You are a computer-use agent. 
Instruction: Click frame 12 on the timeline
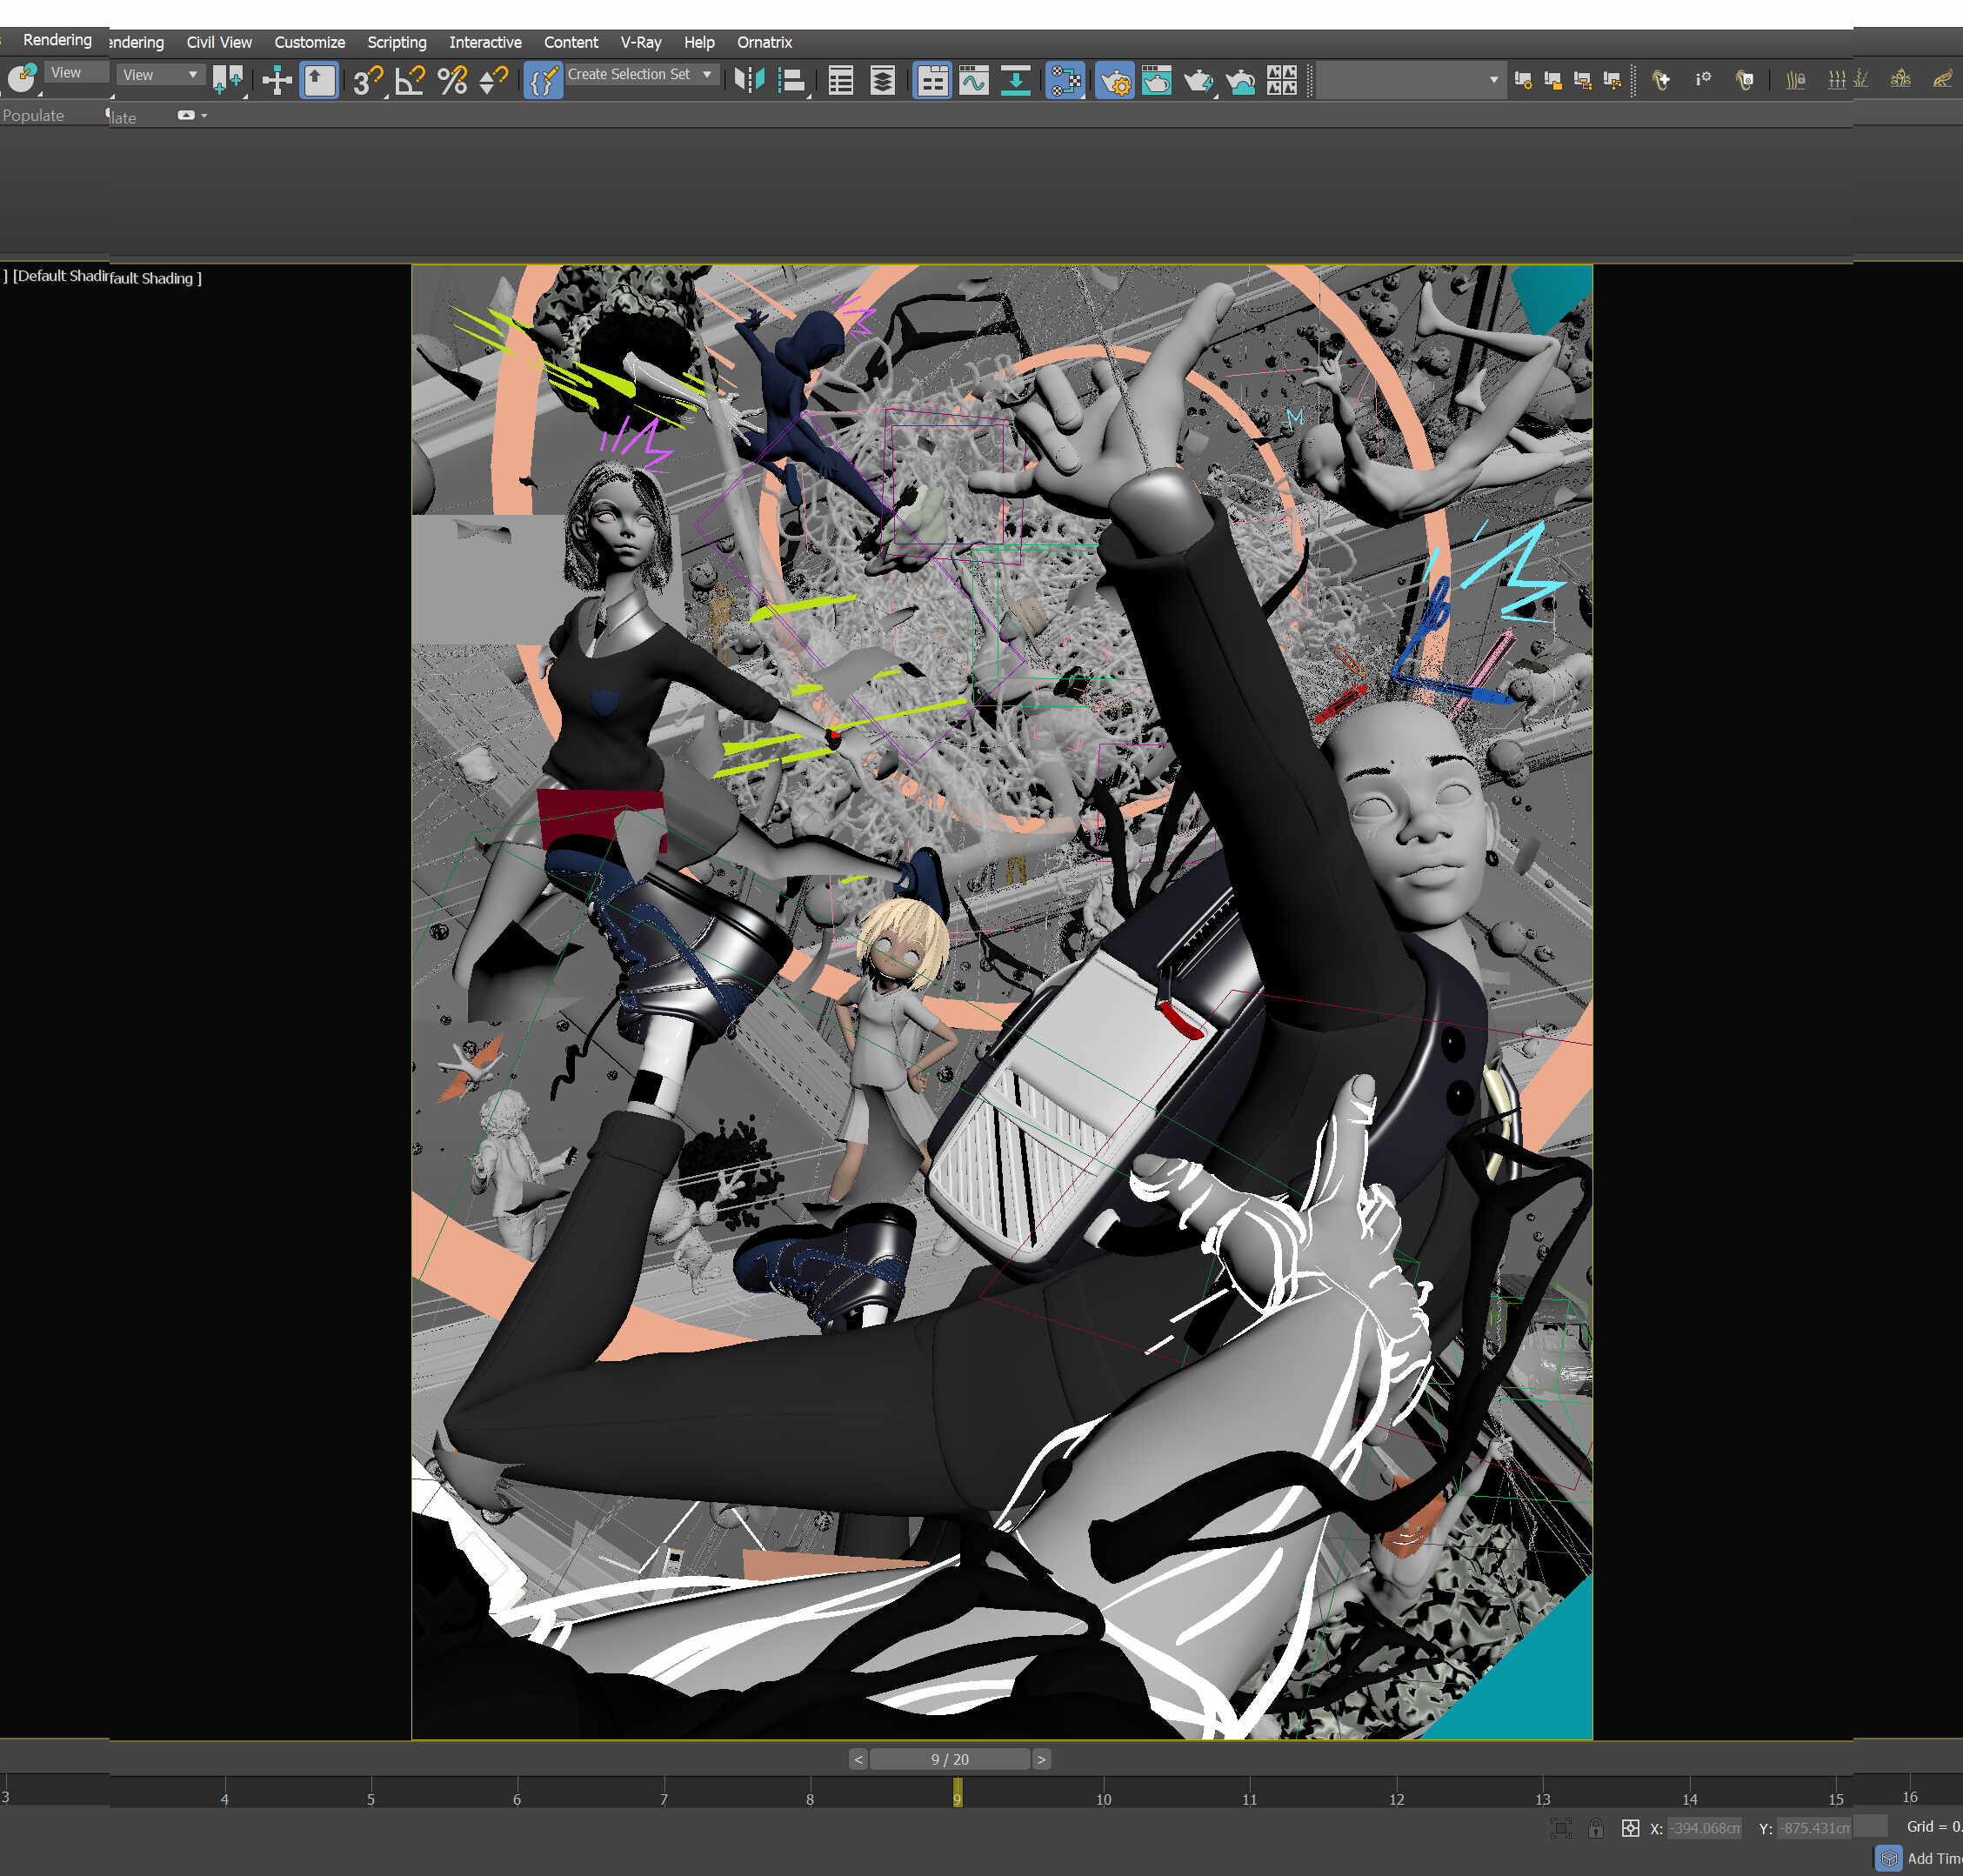point(1396,1793)
